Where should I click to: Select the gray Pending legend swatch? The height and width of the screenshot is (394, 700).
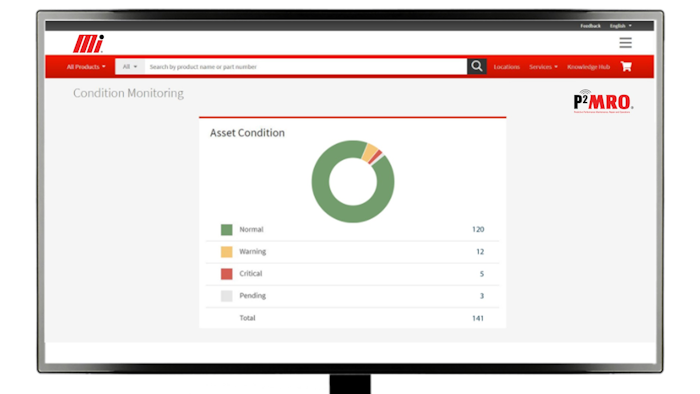227,296
